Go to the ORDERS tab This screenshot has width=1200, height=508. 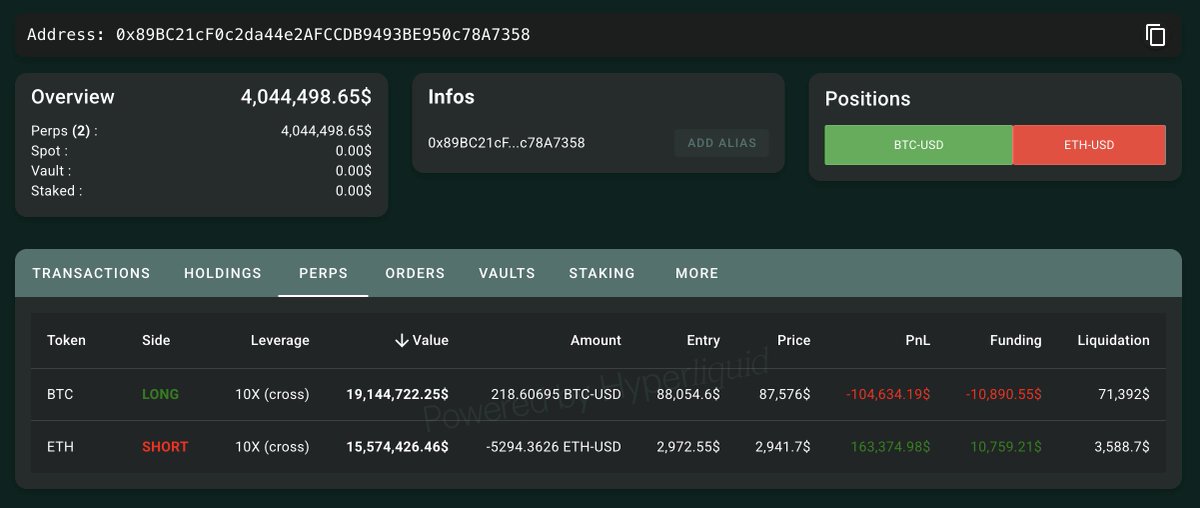[x=415, y=273]
